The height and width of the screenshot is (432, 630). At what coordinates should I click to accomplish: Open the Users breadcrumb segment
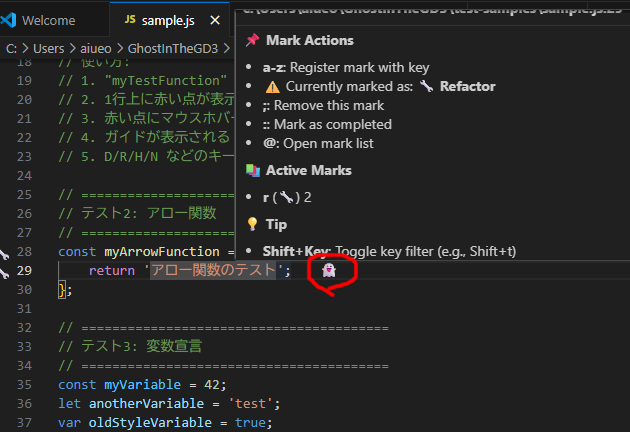pos(49,49)
